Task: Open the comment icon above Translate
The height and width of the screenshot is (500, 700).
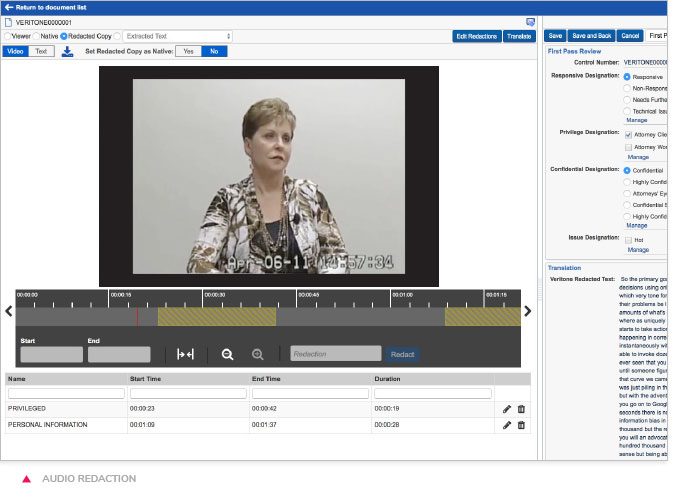Action: (x=530, y=22)
